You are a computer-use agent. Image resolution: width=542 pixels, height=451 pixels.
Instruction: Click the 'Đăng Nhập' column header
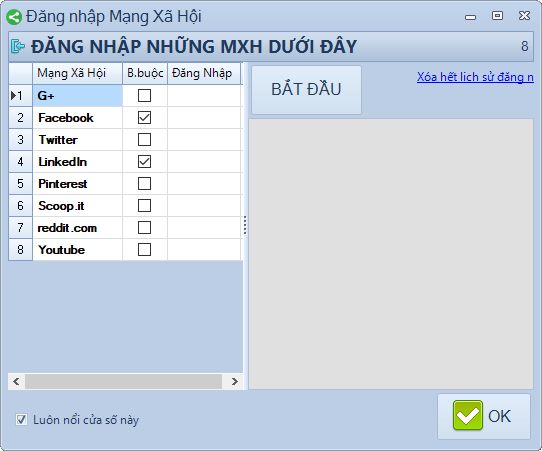[x=204, y=73]
